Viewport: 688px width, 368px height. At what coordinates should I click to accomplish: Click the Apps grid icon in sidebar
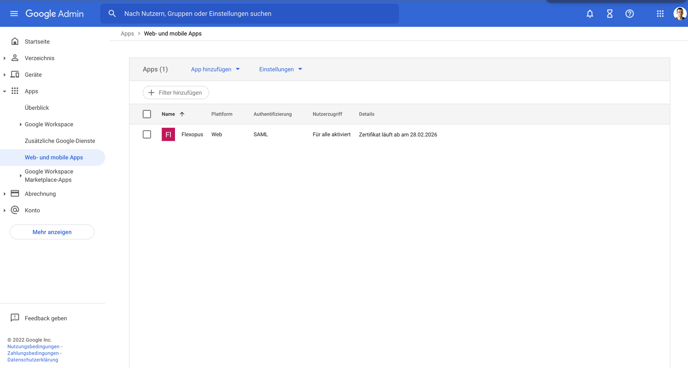point(15,91)
